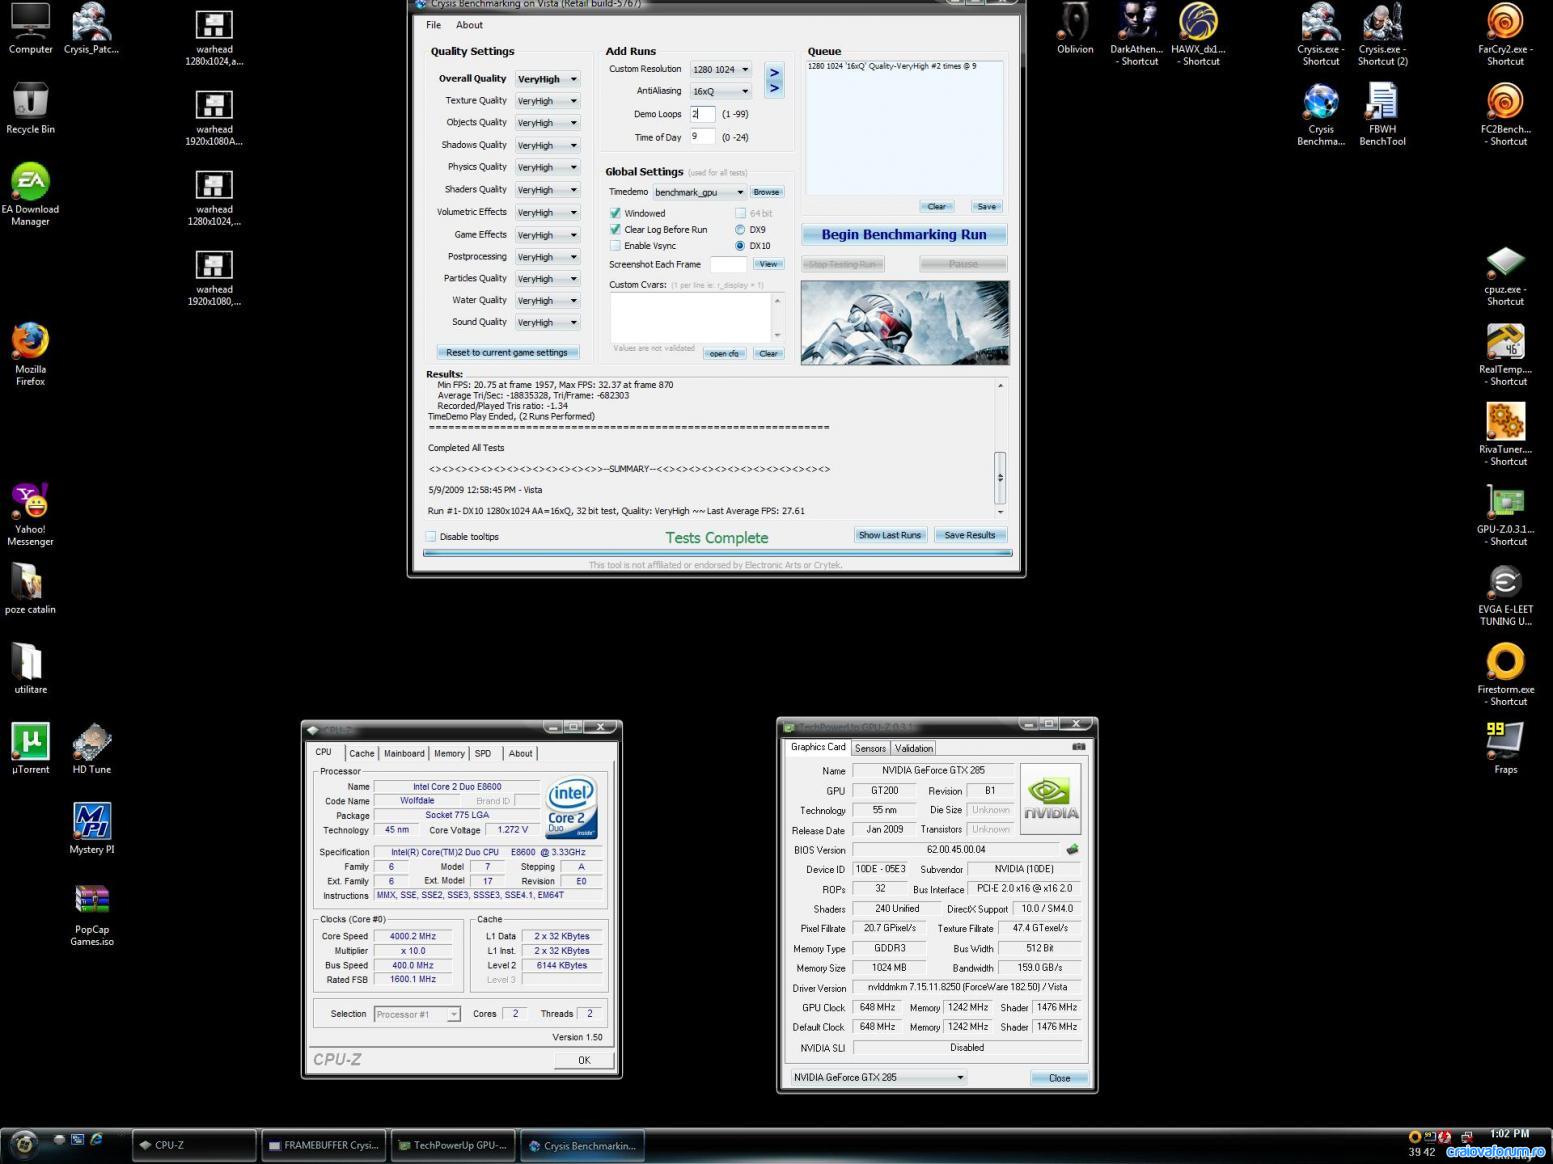Switch to the FRAMEBUFFER Crysis taskbar button
This screenshot has width=1553, height=1164.
pyautogui.click(x=323, y=1145)
